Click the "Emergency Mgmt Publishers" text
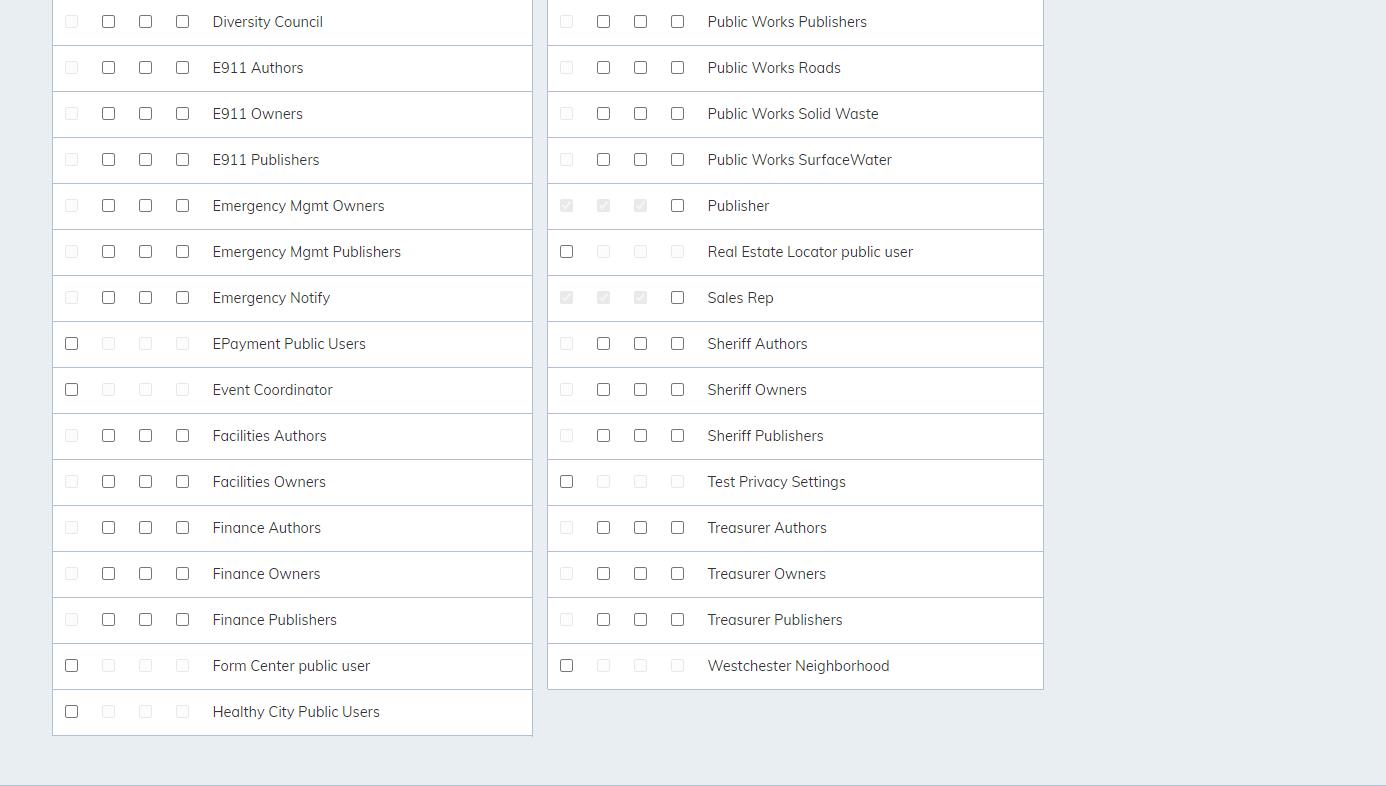1386x786 pixels. tap(306, 252)
